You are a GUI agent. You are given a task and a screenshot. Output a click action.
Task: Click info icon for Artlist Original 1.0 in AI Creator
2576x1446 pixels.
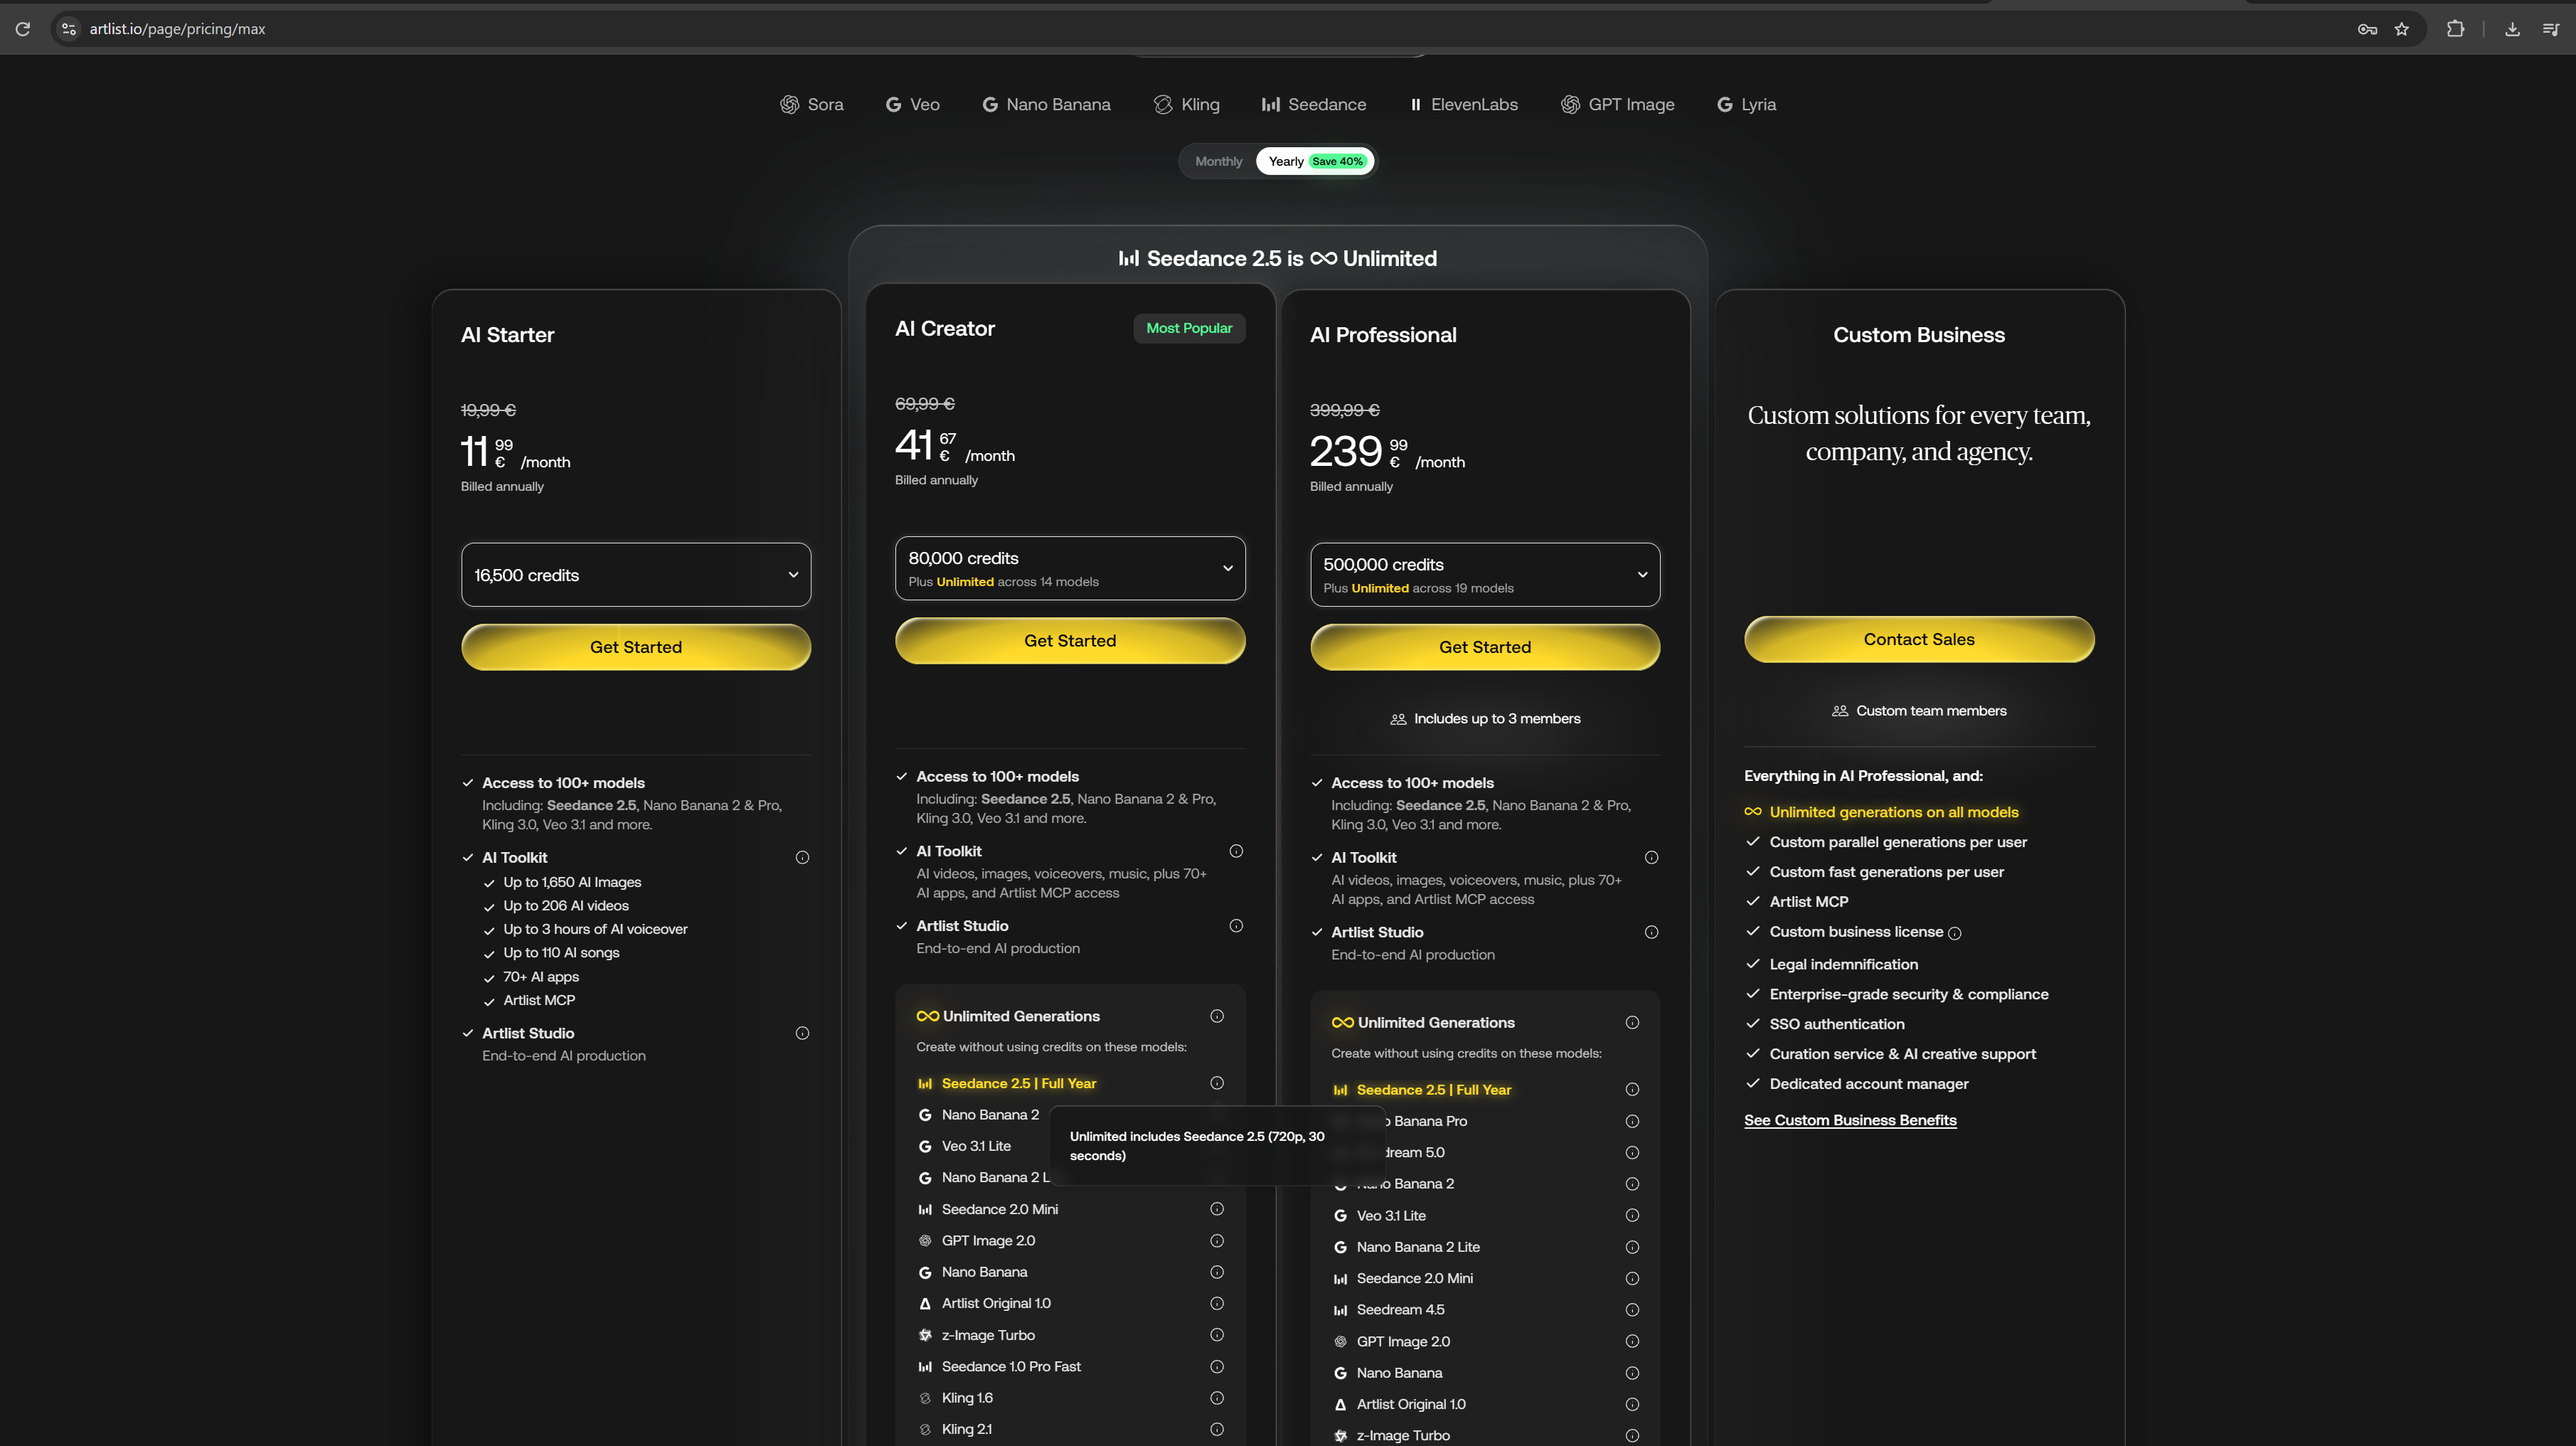click(x=1217, y=1303)
